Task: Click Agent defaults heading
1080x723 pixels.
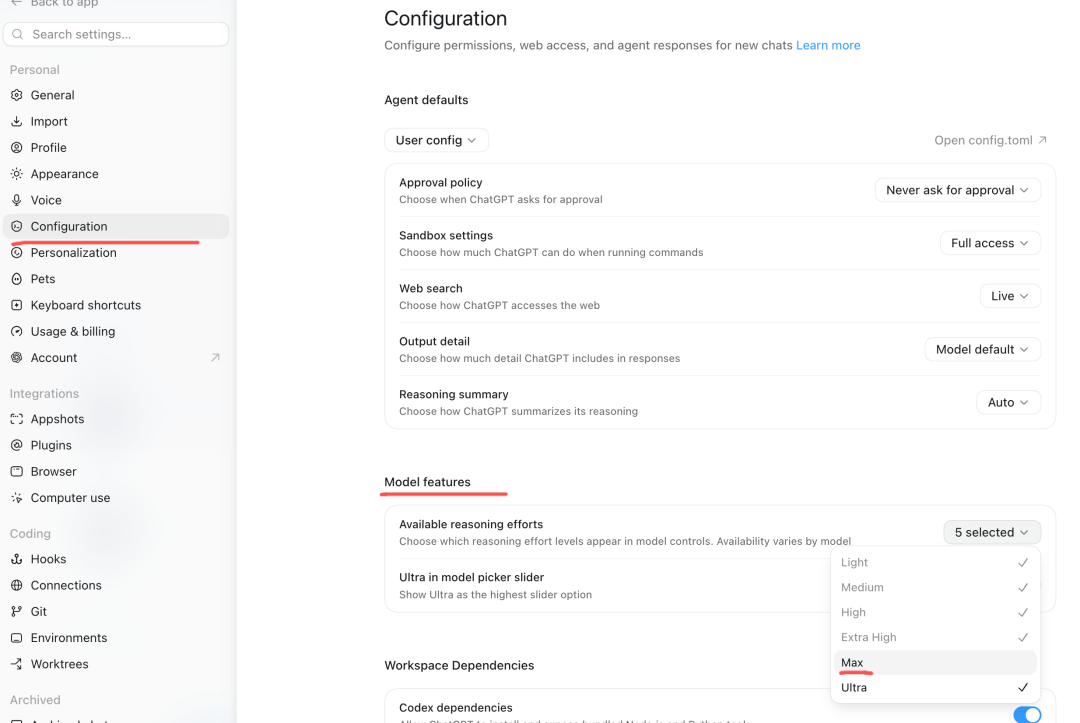Action: point(426,100)
